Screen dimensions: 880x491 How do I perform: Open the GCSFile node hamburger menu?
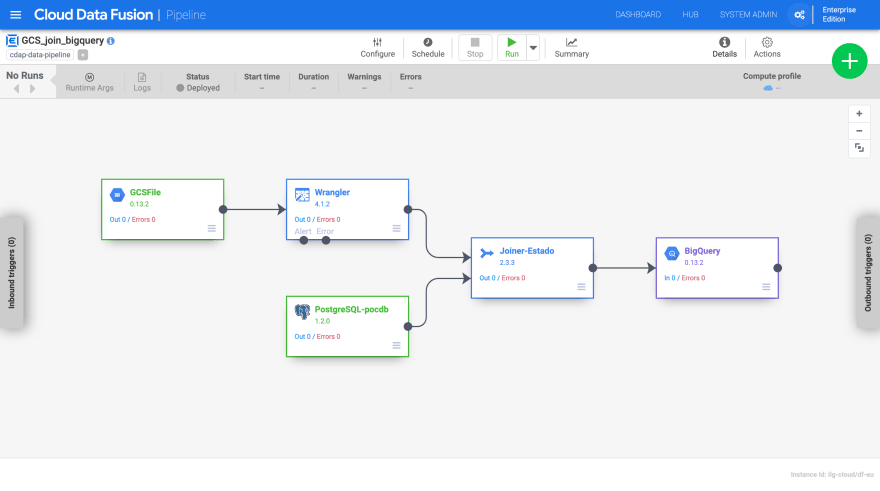[212, 228]
